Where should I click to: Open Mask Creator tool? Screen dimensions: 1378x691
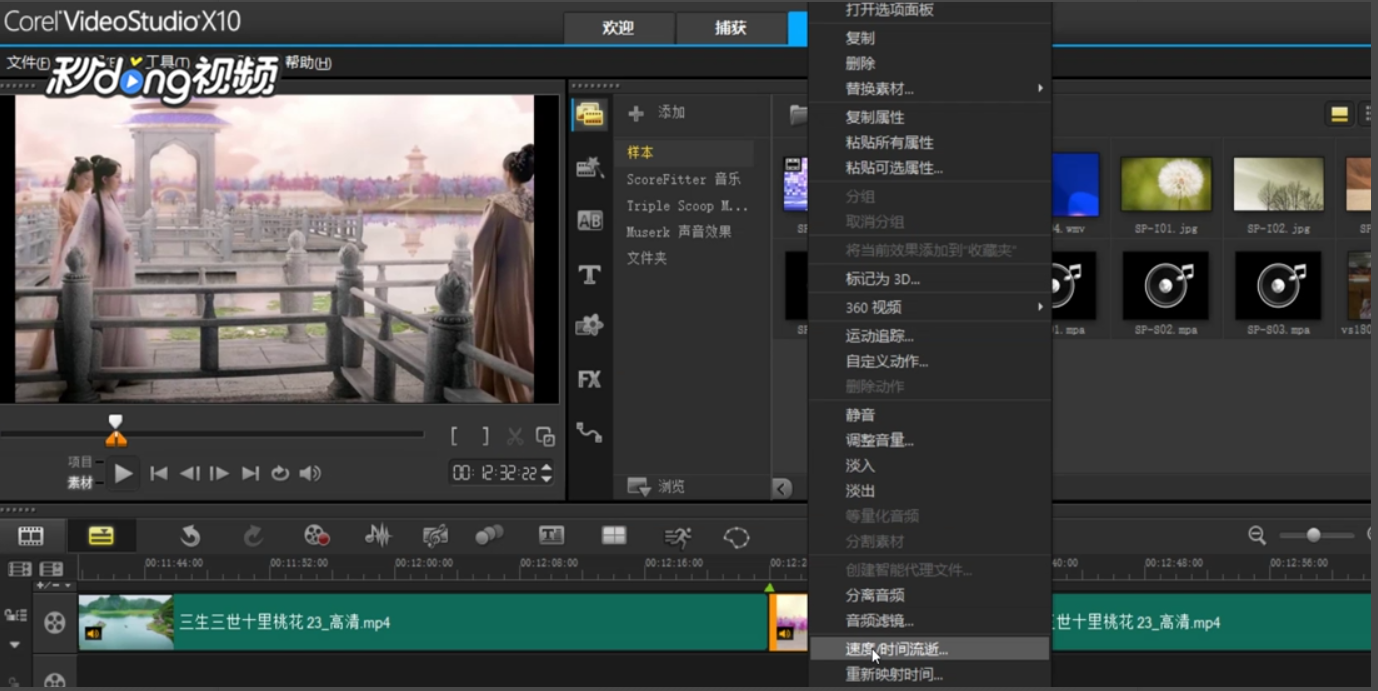click(x=737, y=537)
